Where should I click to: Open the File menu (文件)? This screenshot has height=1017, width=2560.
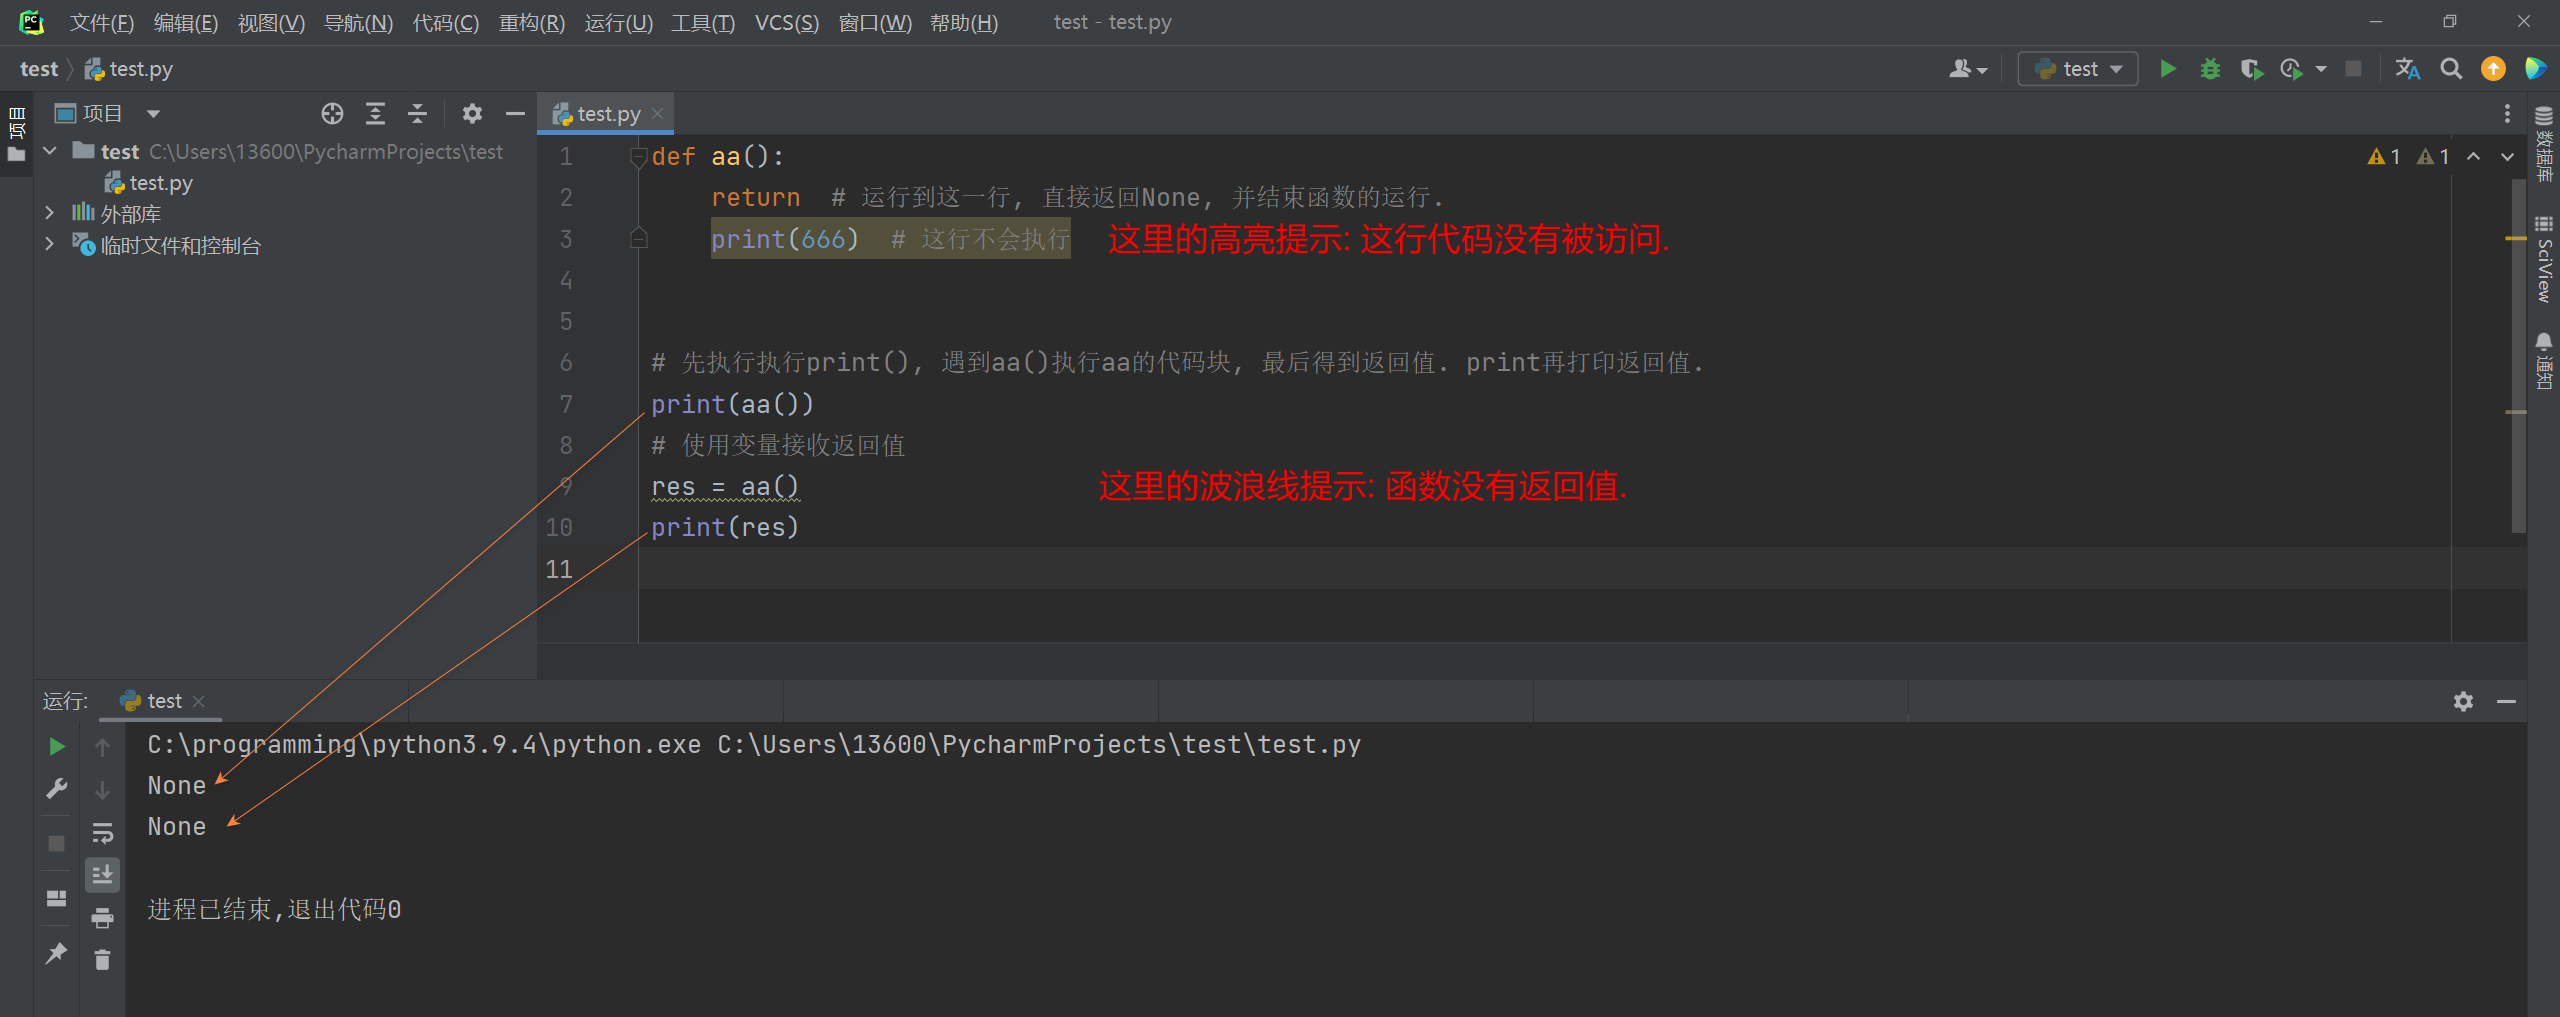coord(101,22)
